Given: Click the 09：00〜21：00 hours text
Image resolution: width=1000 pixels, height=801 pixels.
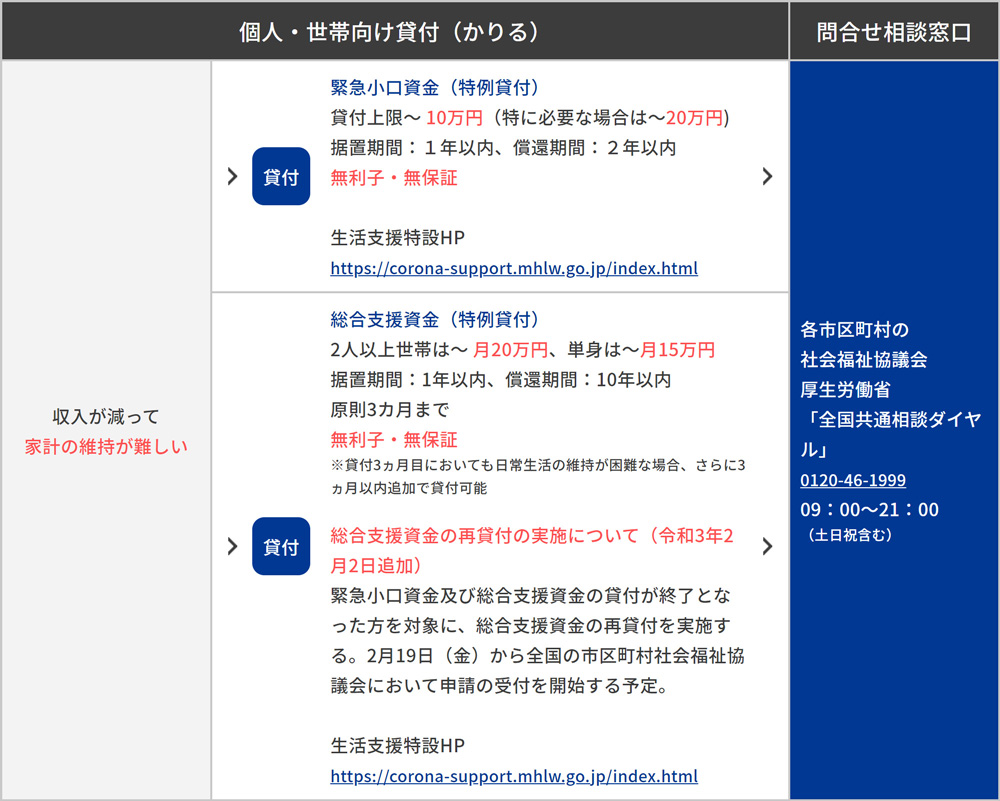Looking at the screenshot, I should tap(869, 510).
